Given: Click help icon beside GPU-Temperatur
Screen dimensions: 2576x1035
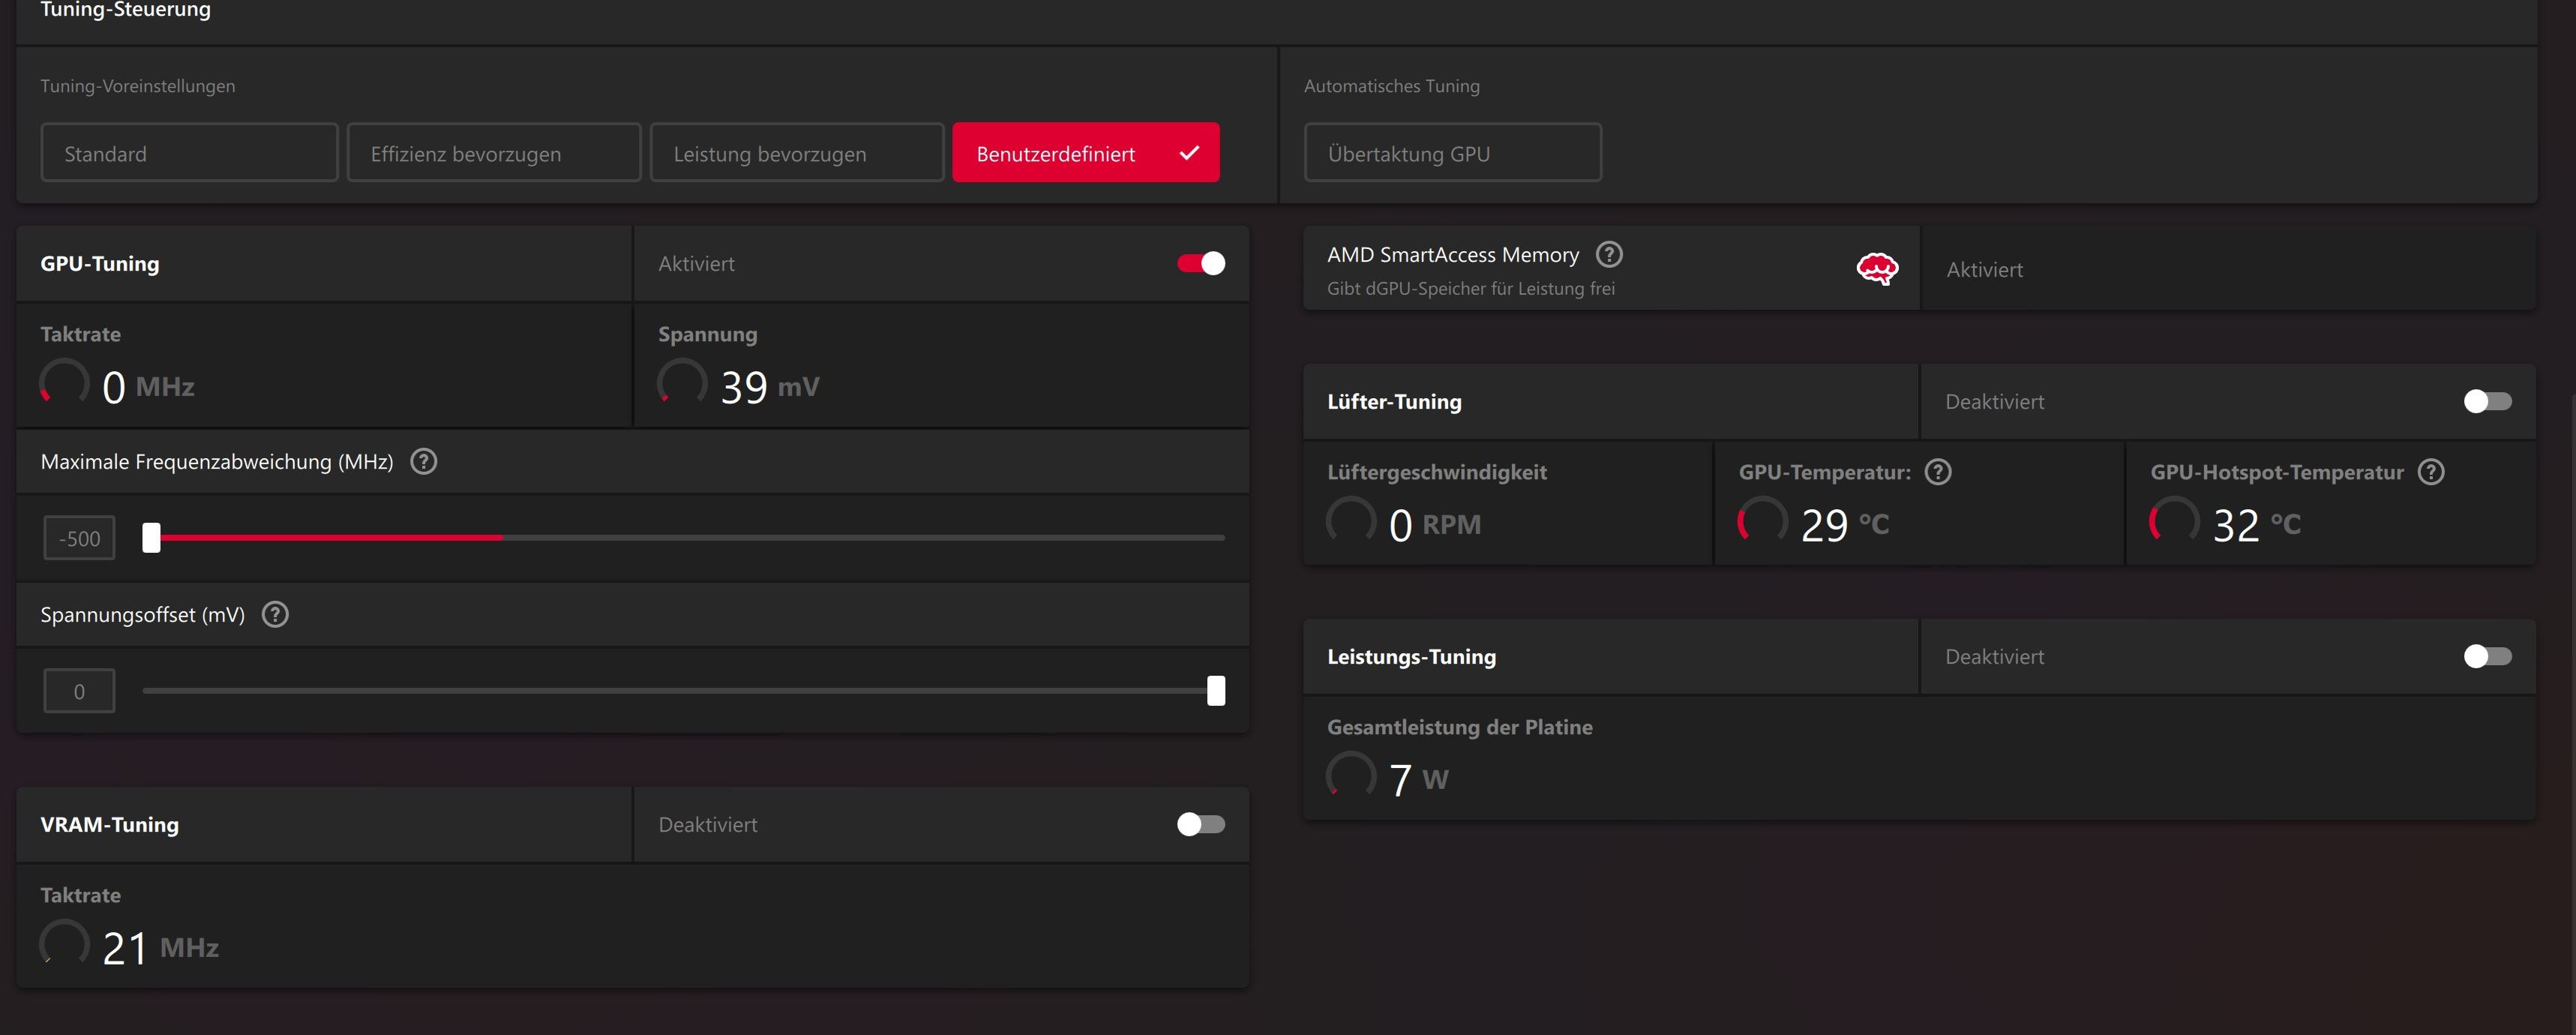Looking at the screenshot, I should (x=1938, y=472).
